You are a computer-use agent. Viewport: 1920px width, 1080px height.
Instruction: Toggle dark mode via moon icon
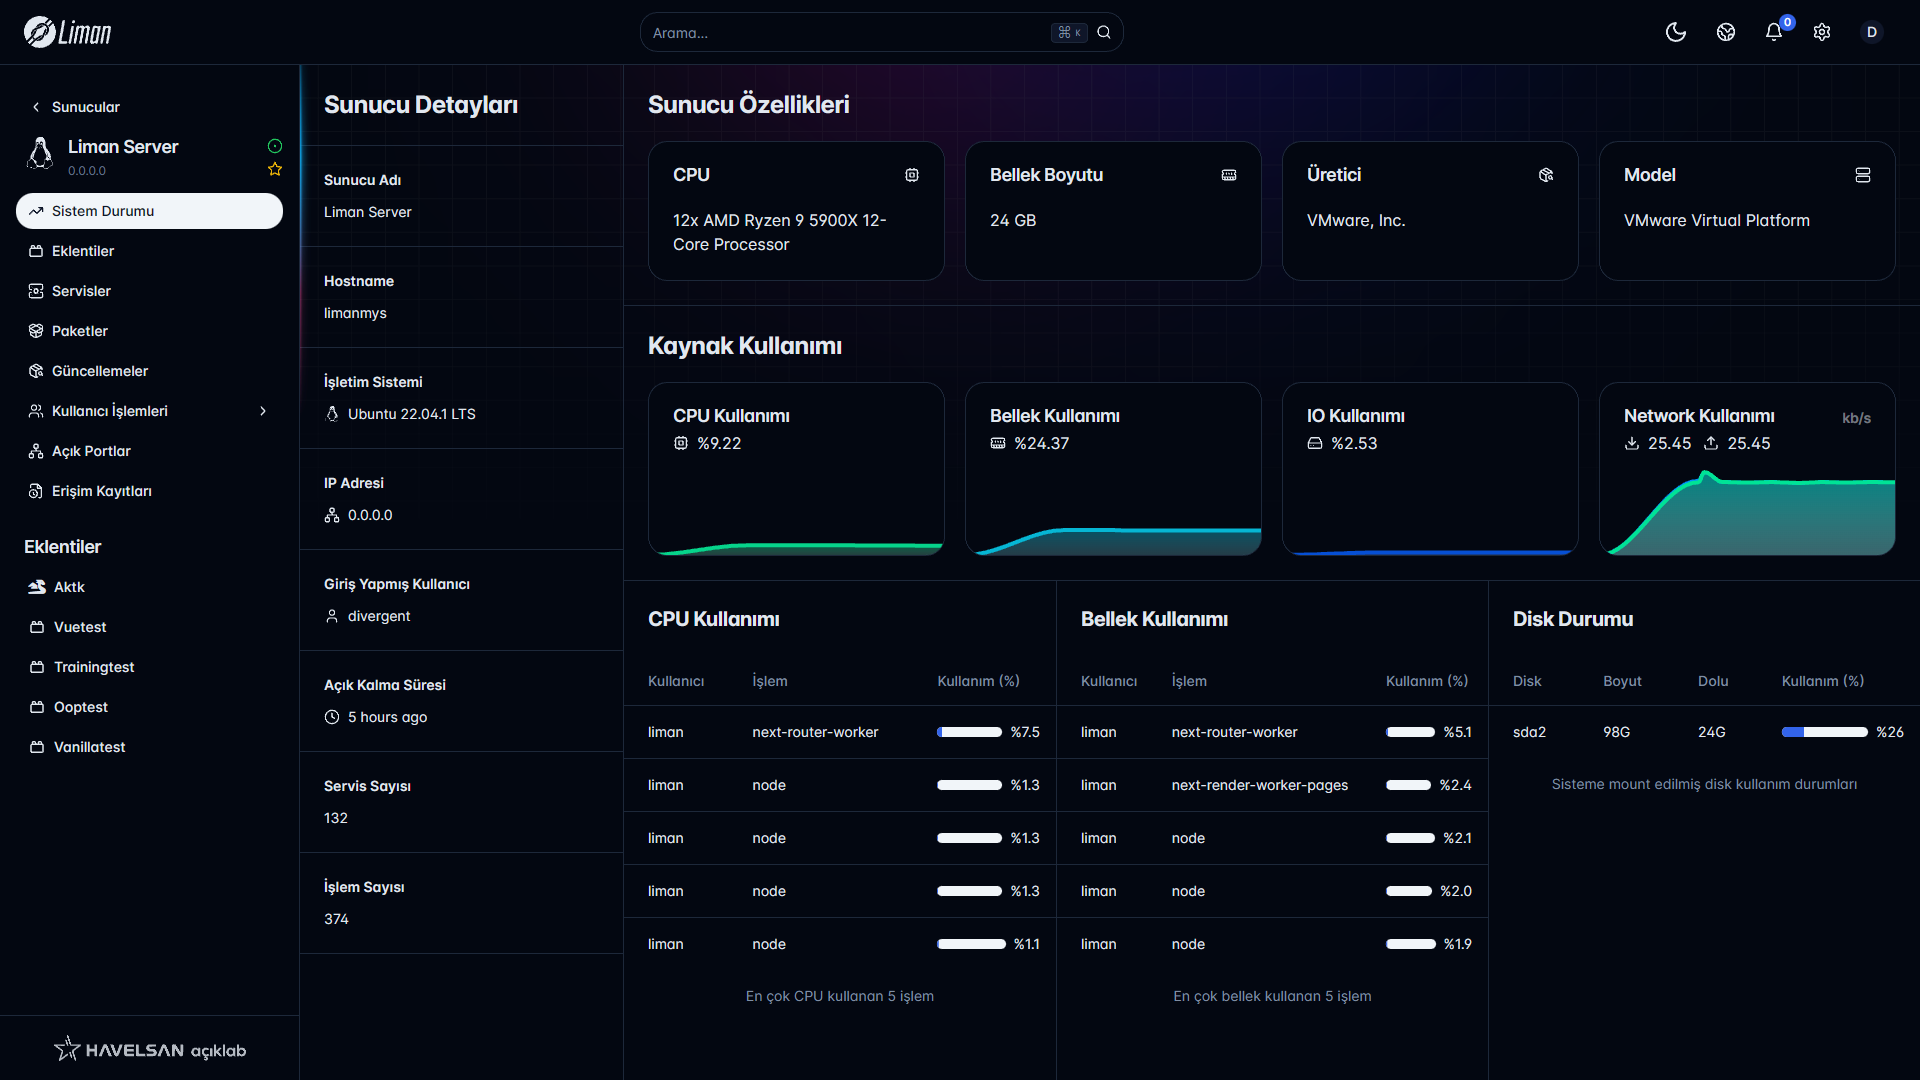pos(1677,32)
